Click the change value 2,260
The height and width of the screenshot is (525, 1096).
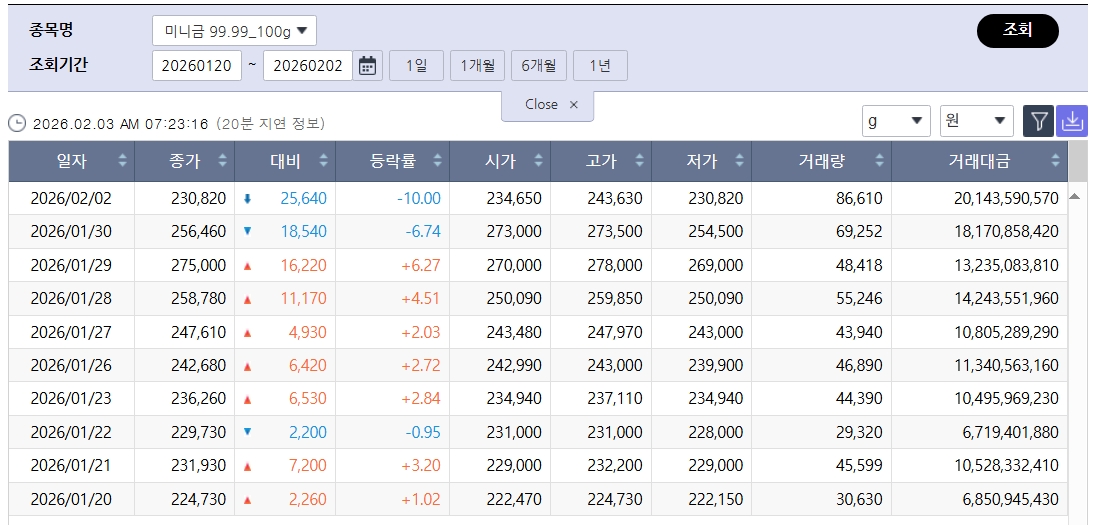click(x=308, y=499)
